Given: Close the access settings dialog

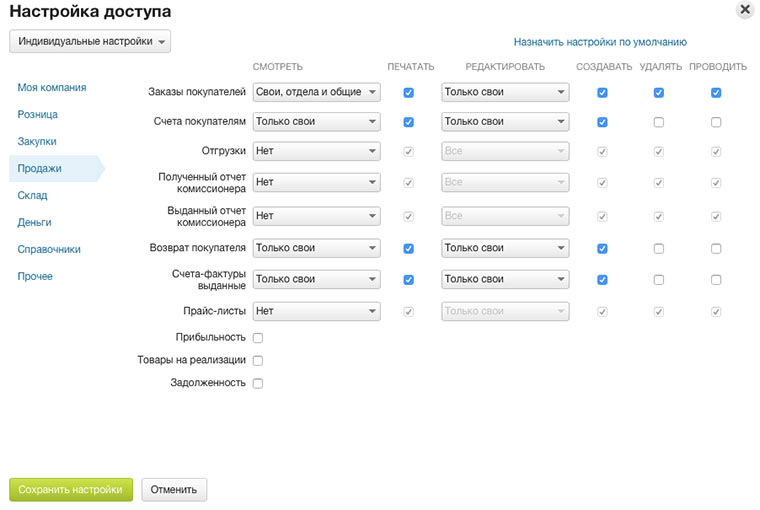Looking at the screenshot, I should pyautogui.click(x=744, y=10).
